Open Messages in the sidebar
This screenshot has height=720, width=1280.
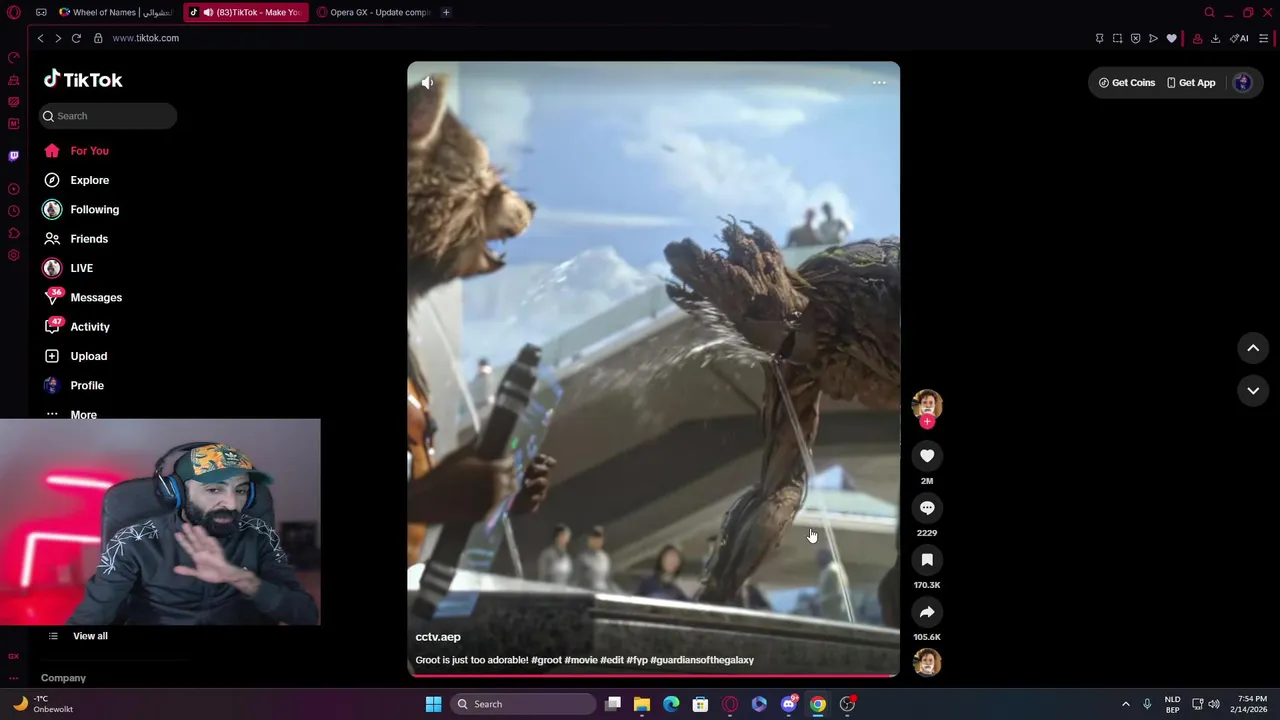point(83,298)
